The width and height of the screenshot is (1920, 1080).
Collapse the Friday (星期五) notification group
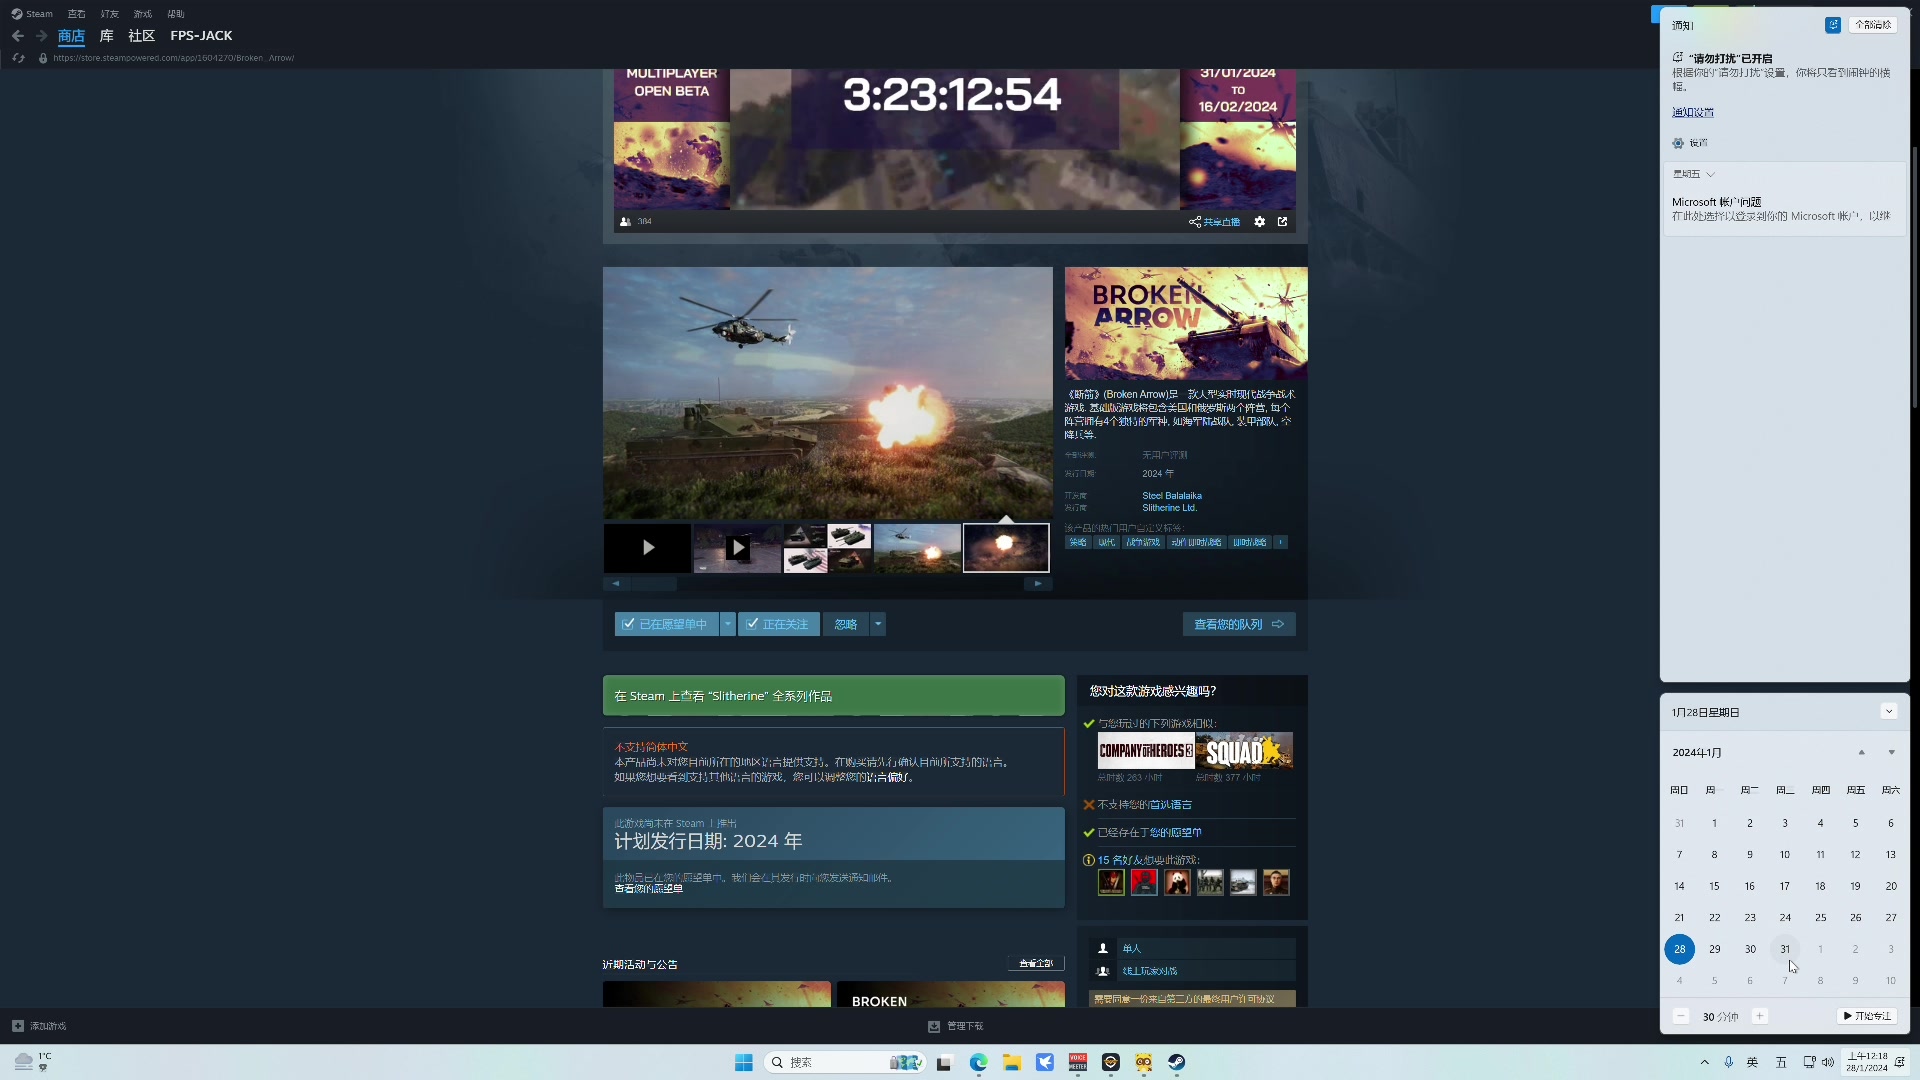[x=1694, y=174]
